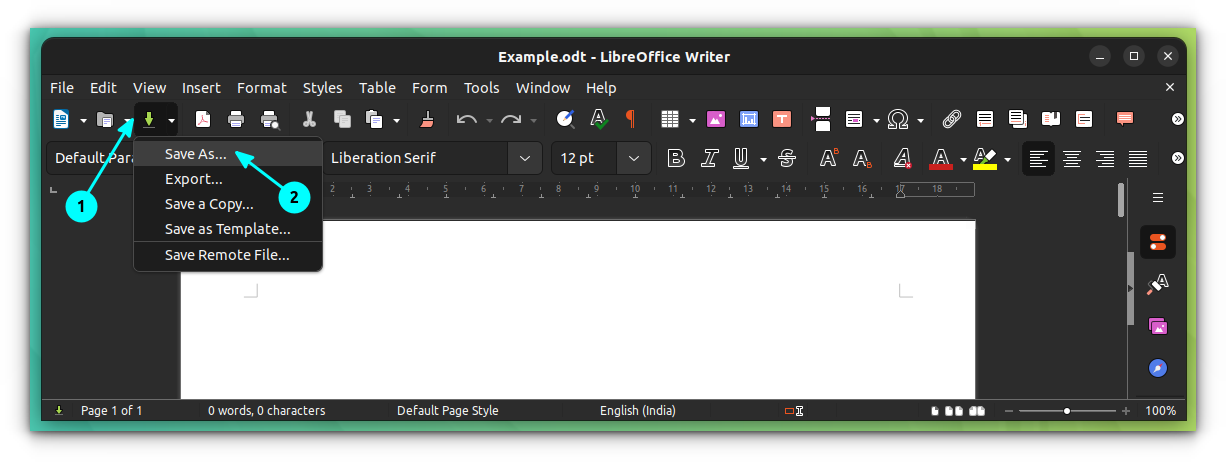This screenshot has width=1226, height=463.
Task: Click the Insert Chart icon
Action: pos(749,119)
